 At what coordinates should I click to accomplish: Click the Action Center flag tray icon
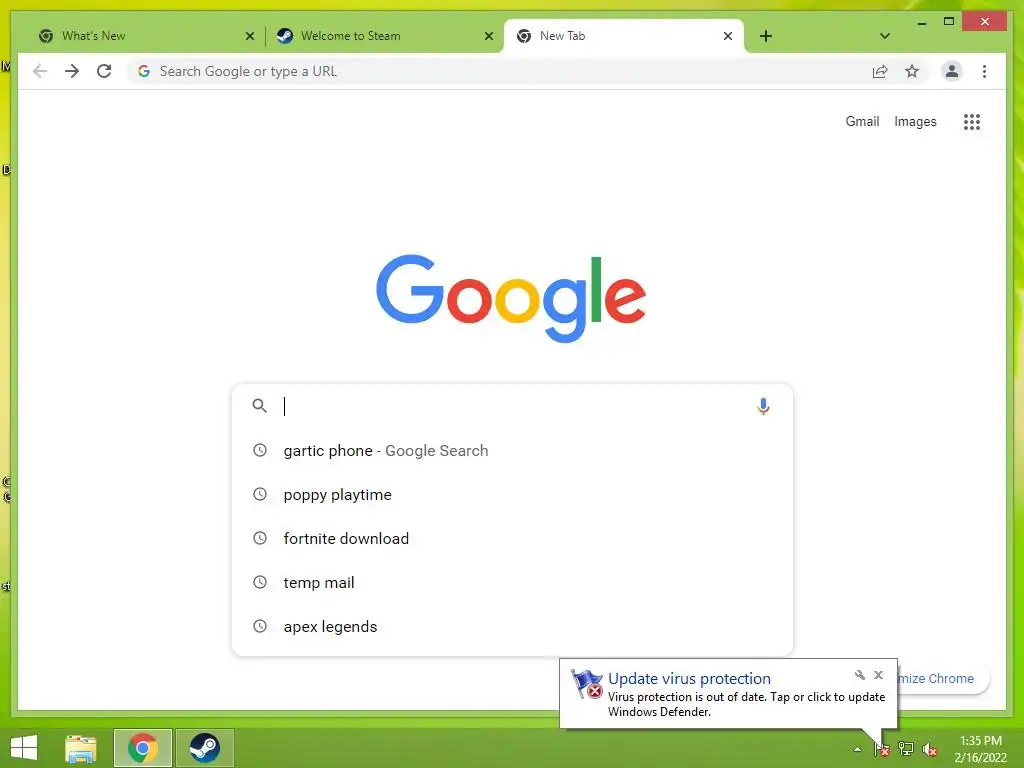pos(881,748)
